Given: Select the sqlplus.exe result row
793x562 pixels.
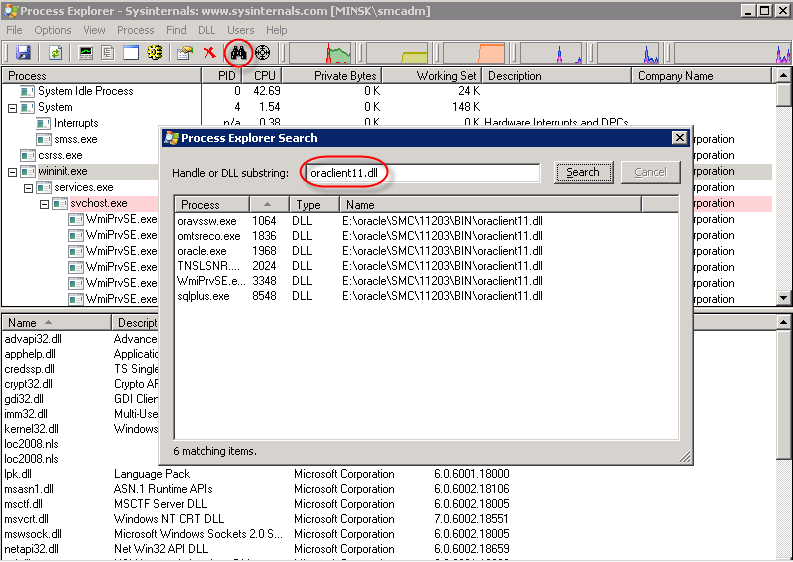Looking at the screenshot, I should (x=426, y=296).
